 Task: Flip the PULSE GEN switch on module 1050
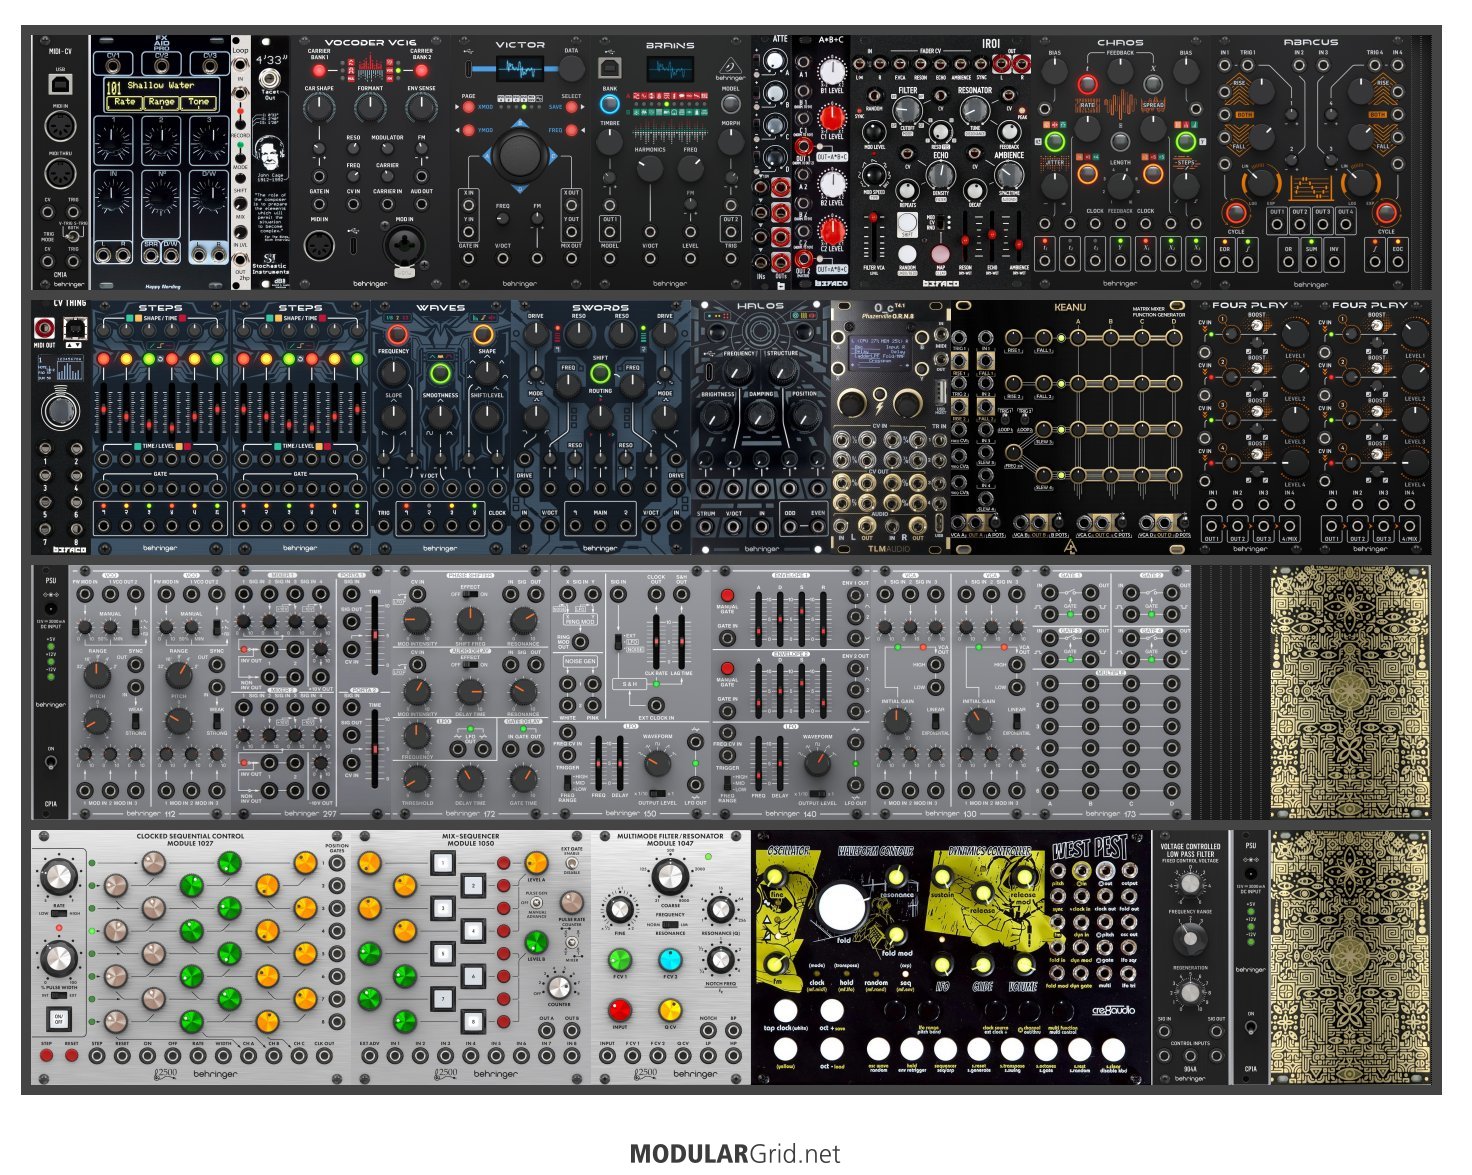coord(535,902)
